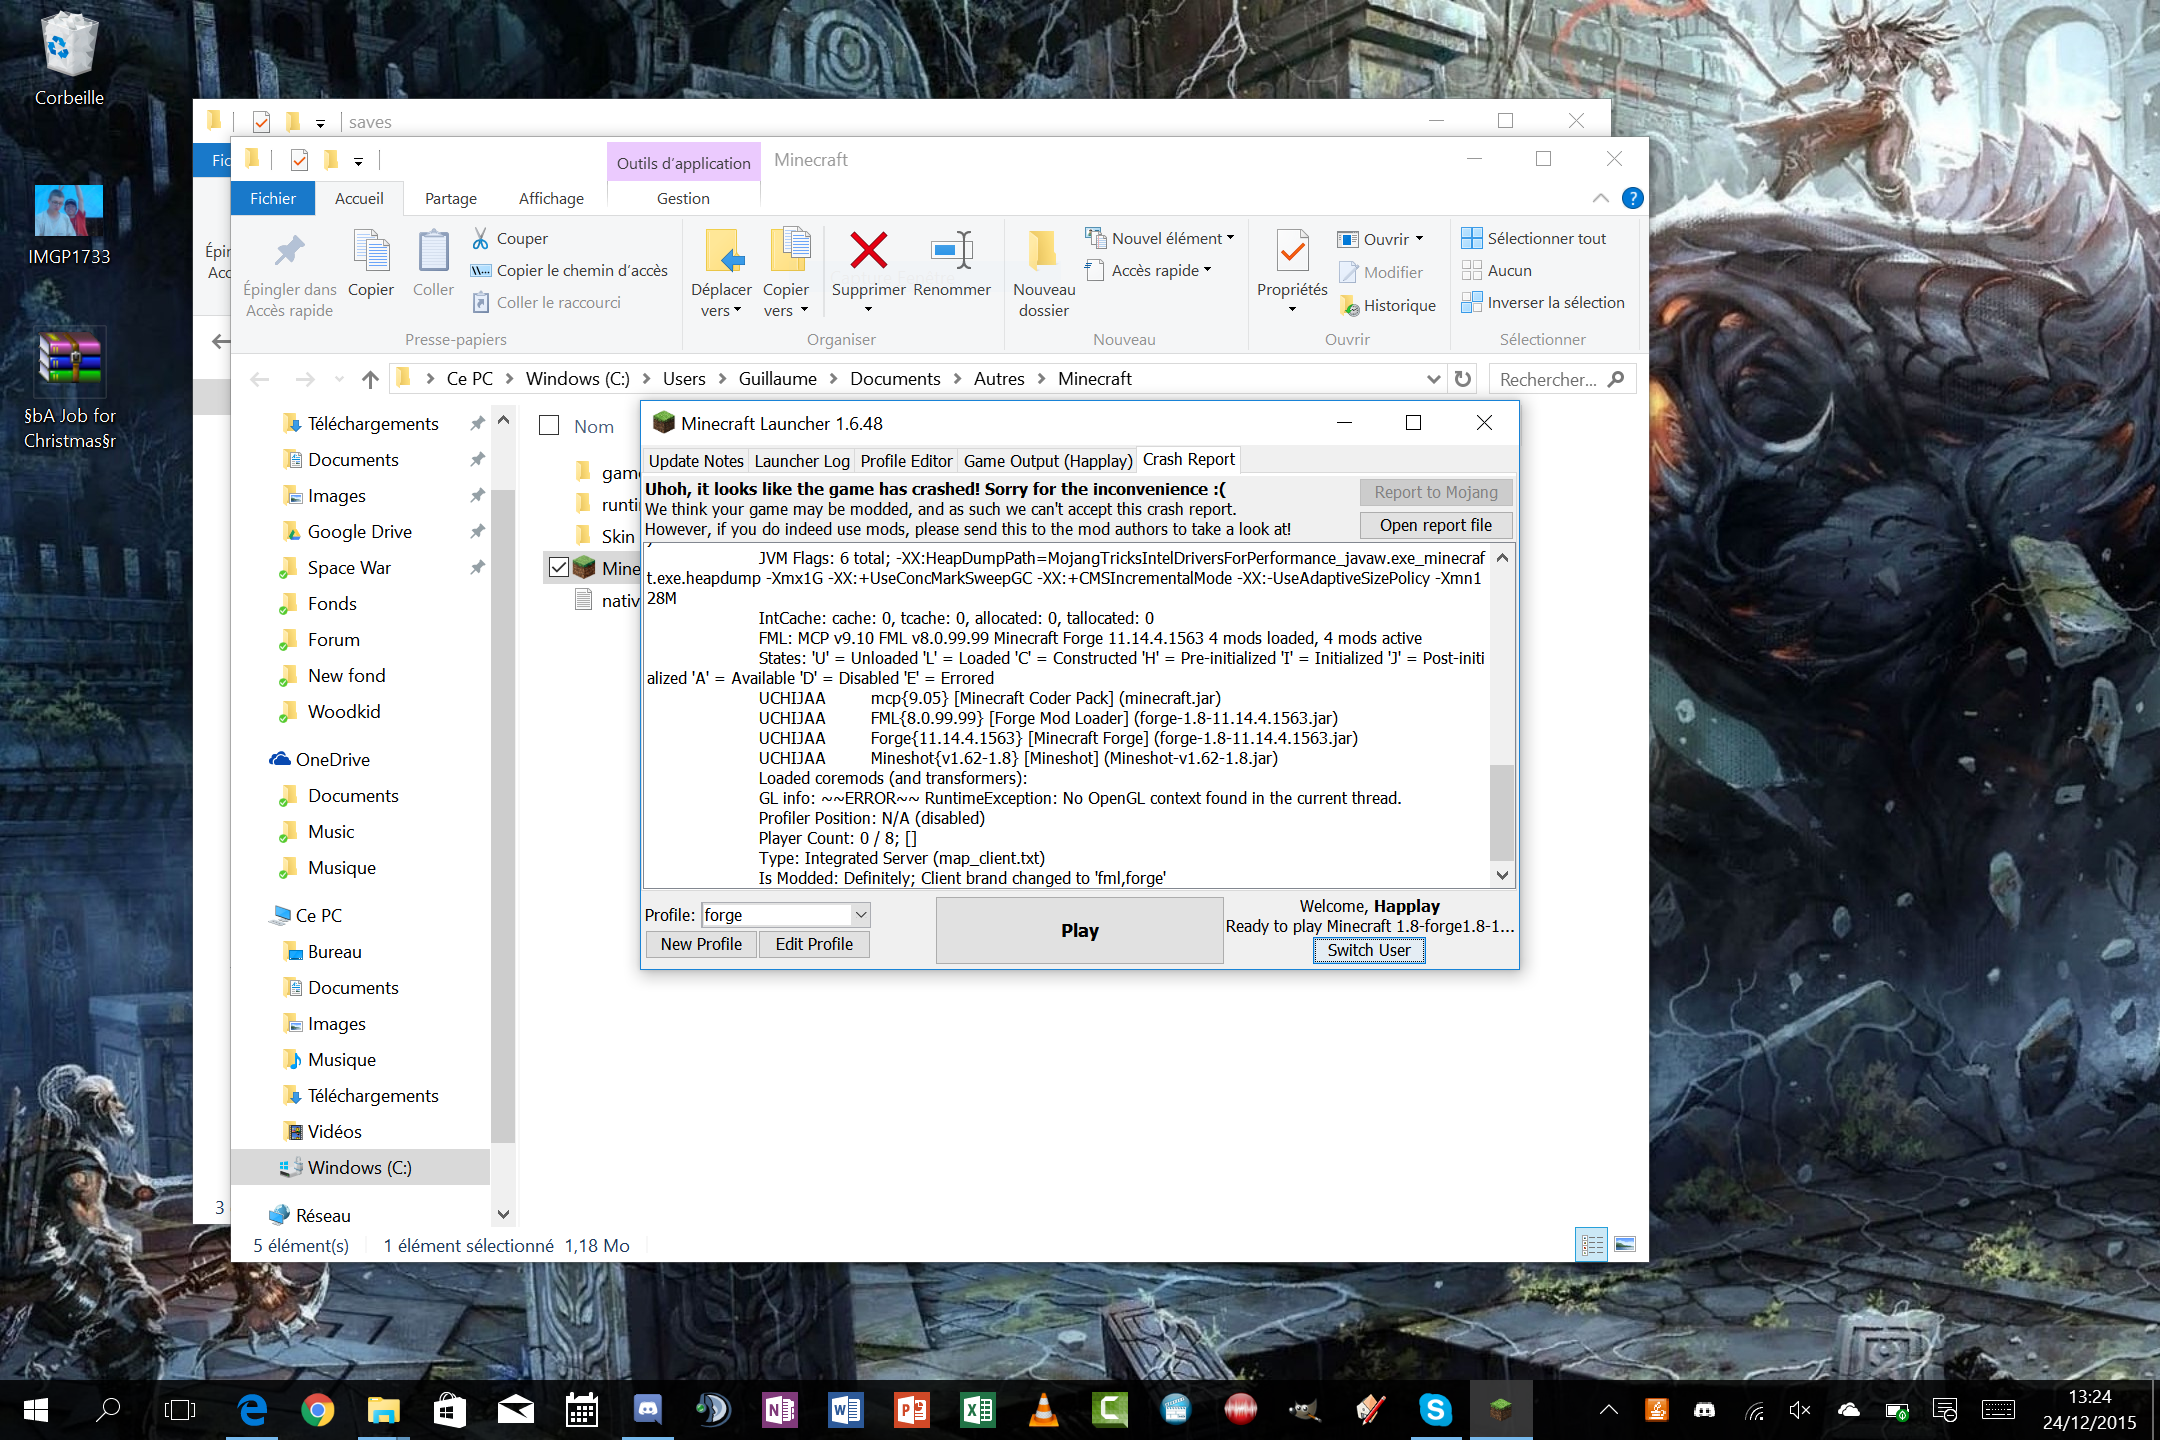Click the Play button
Screen dimensions: 2160x1440
1079,930
